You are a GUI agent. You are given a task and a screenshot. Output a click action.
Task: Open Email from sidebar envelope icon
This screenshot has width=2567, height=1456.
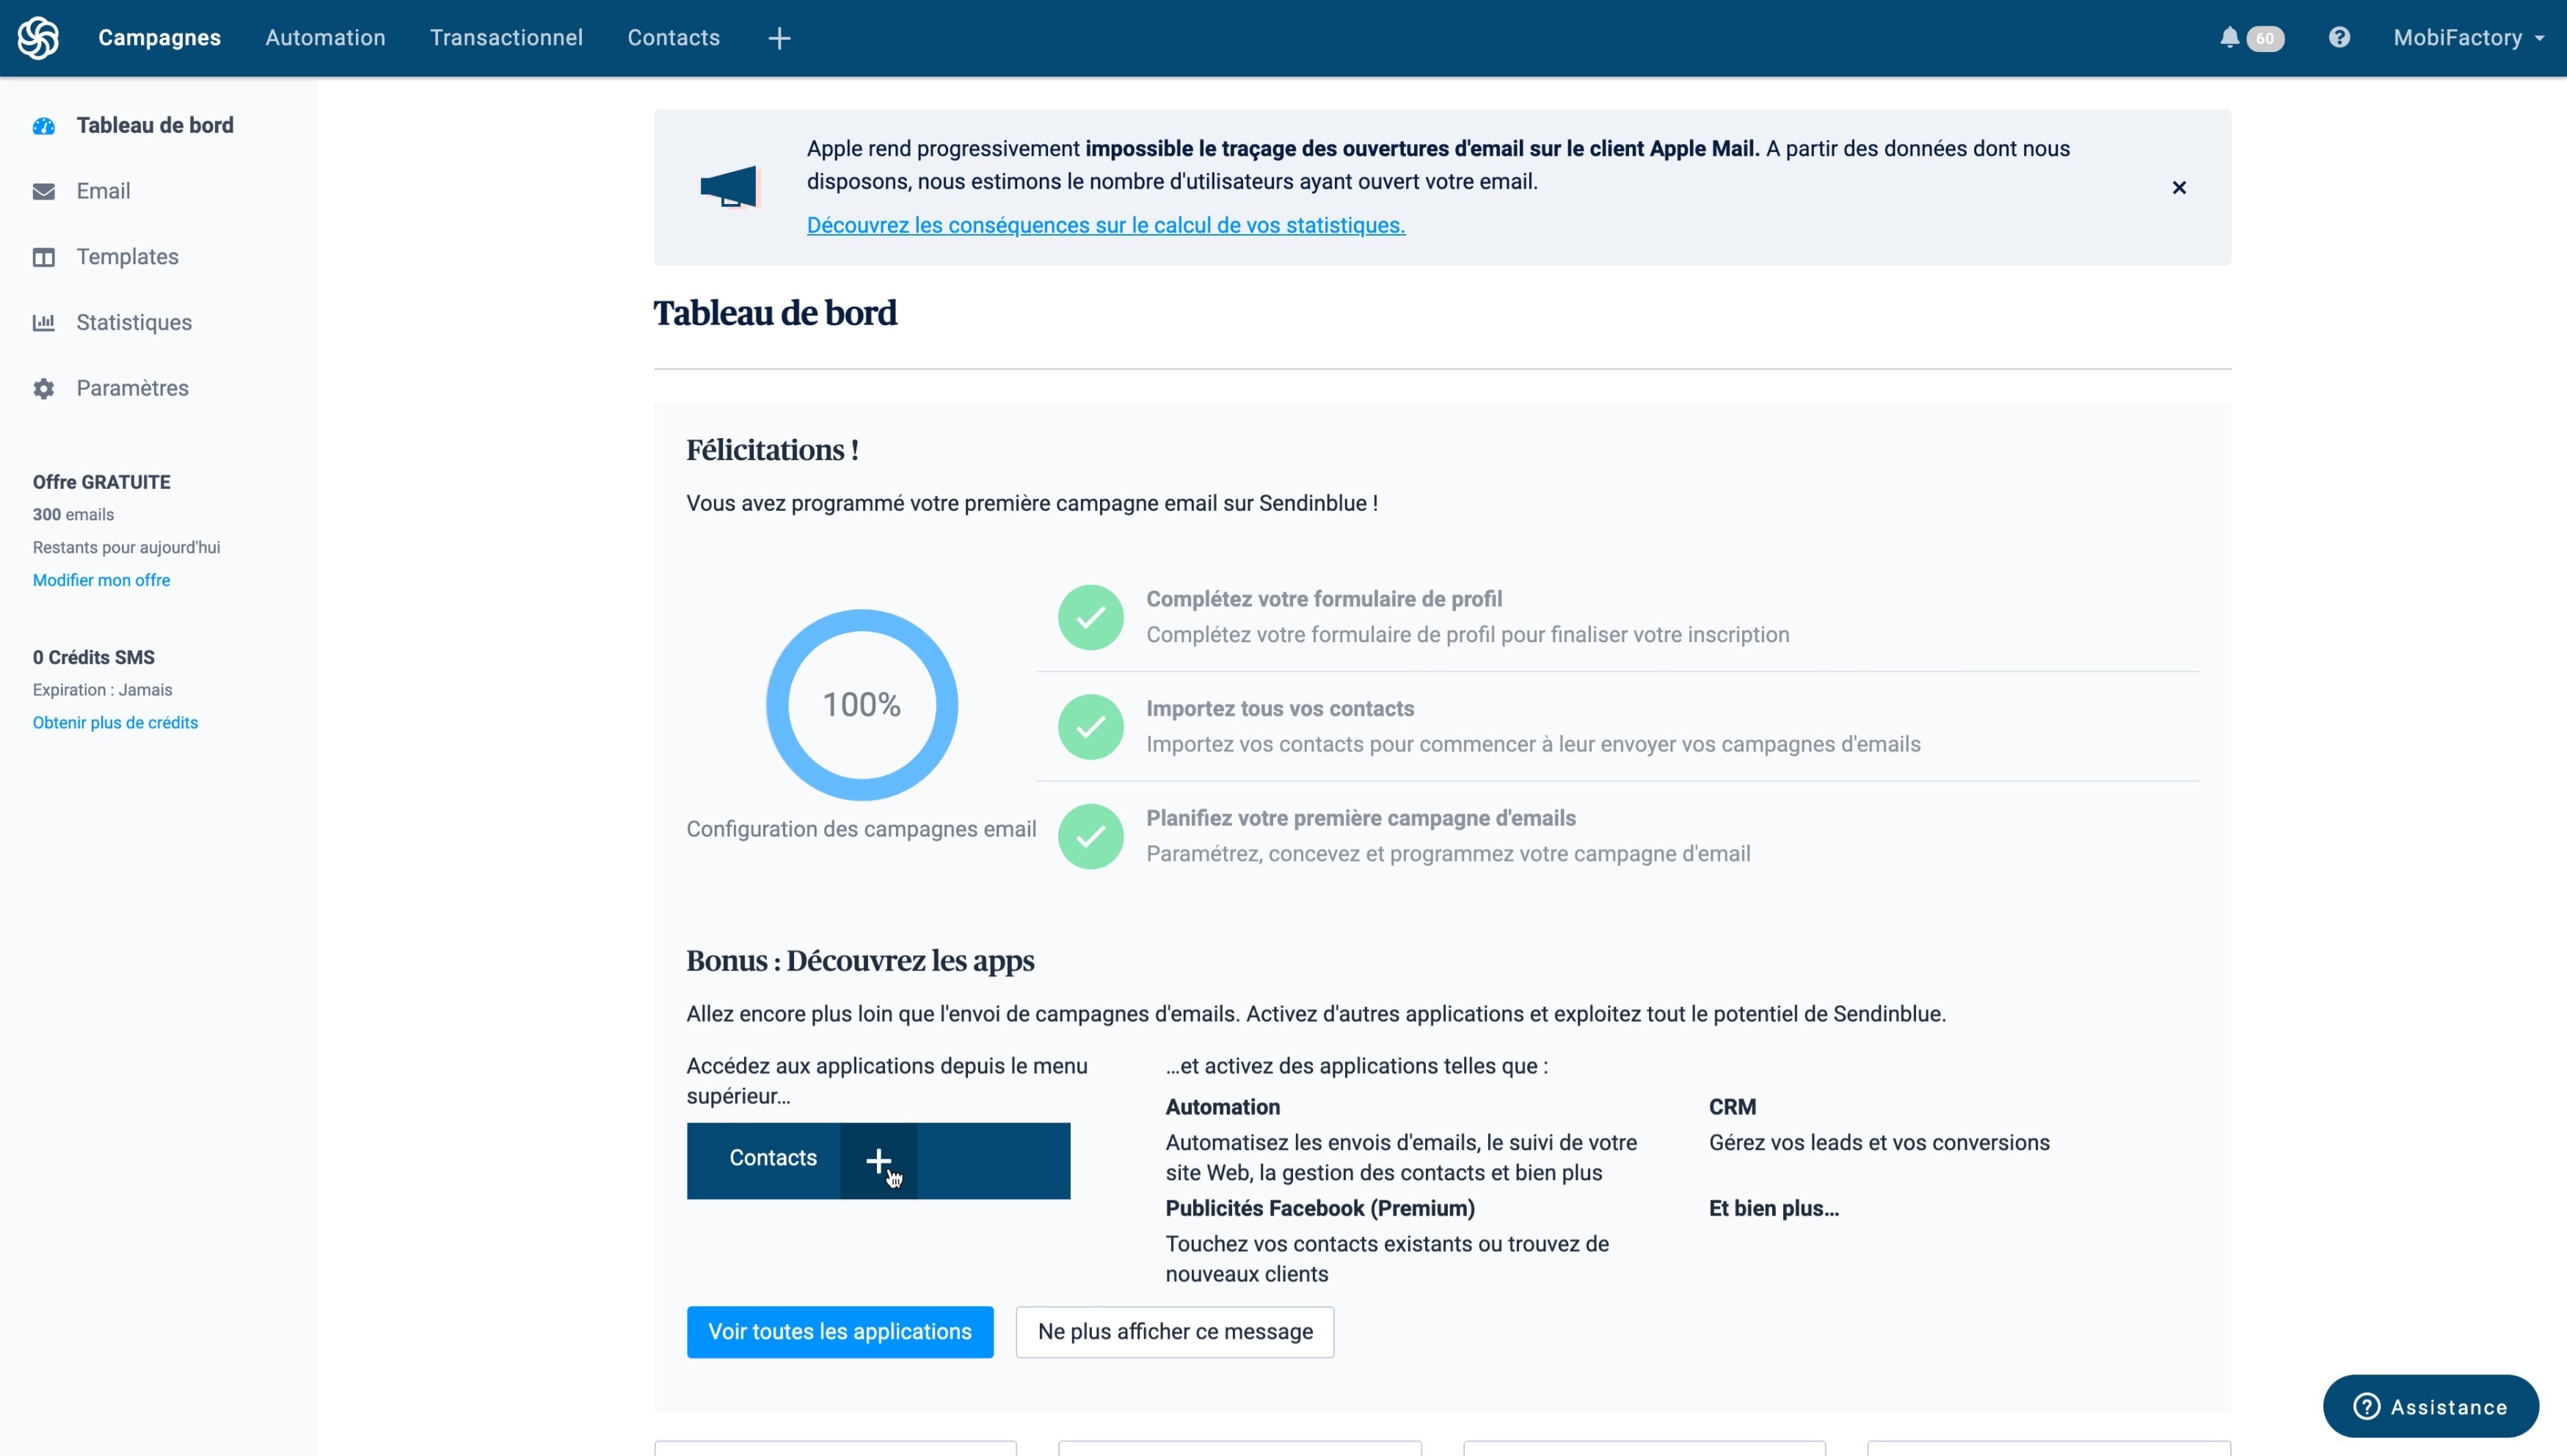tap(44, 191)
